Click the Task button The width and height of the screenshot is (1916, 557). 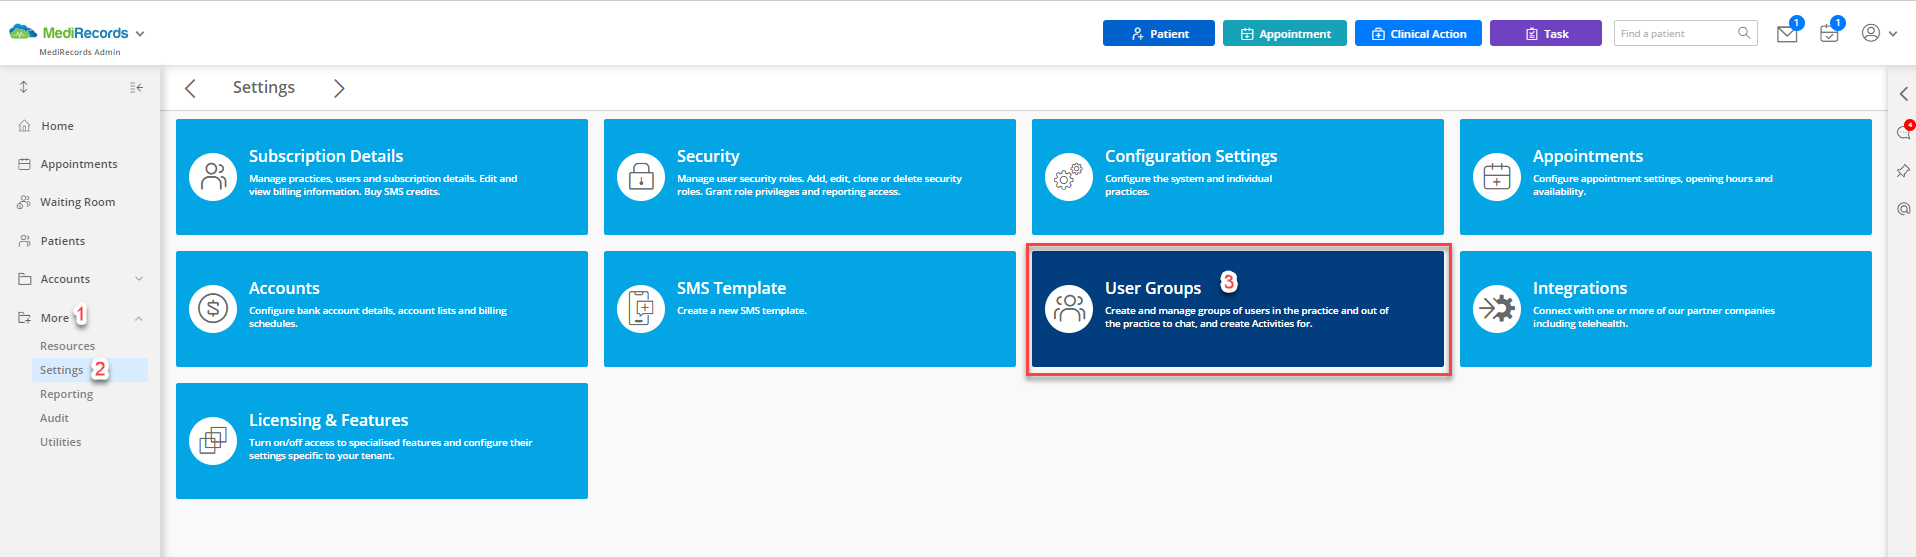[1546, 33]
